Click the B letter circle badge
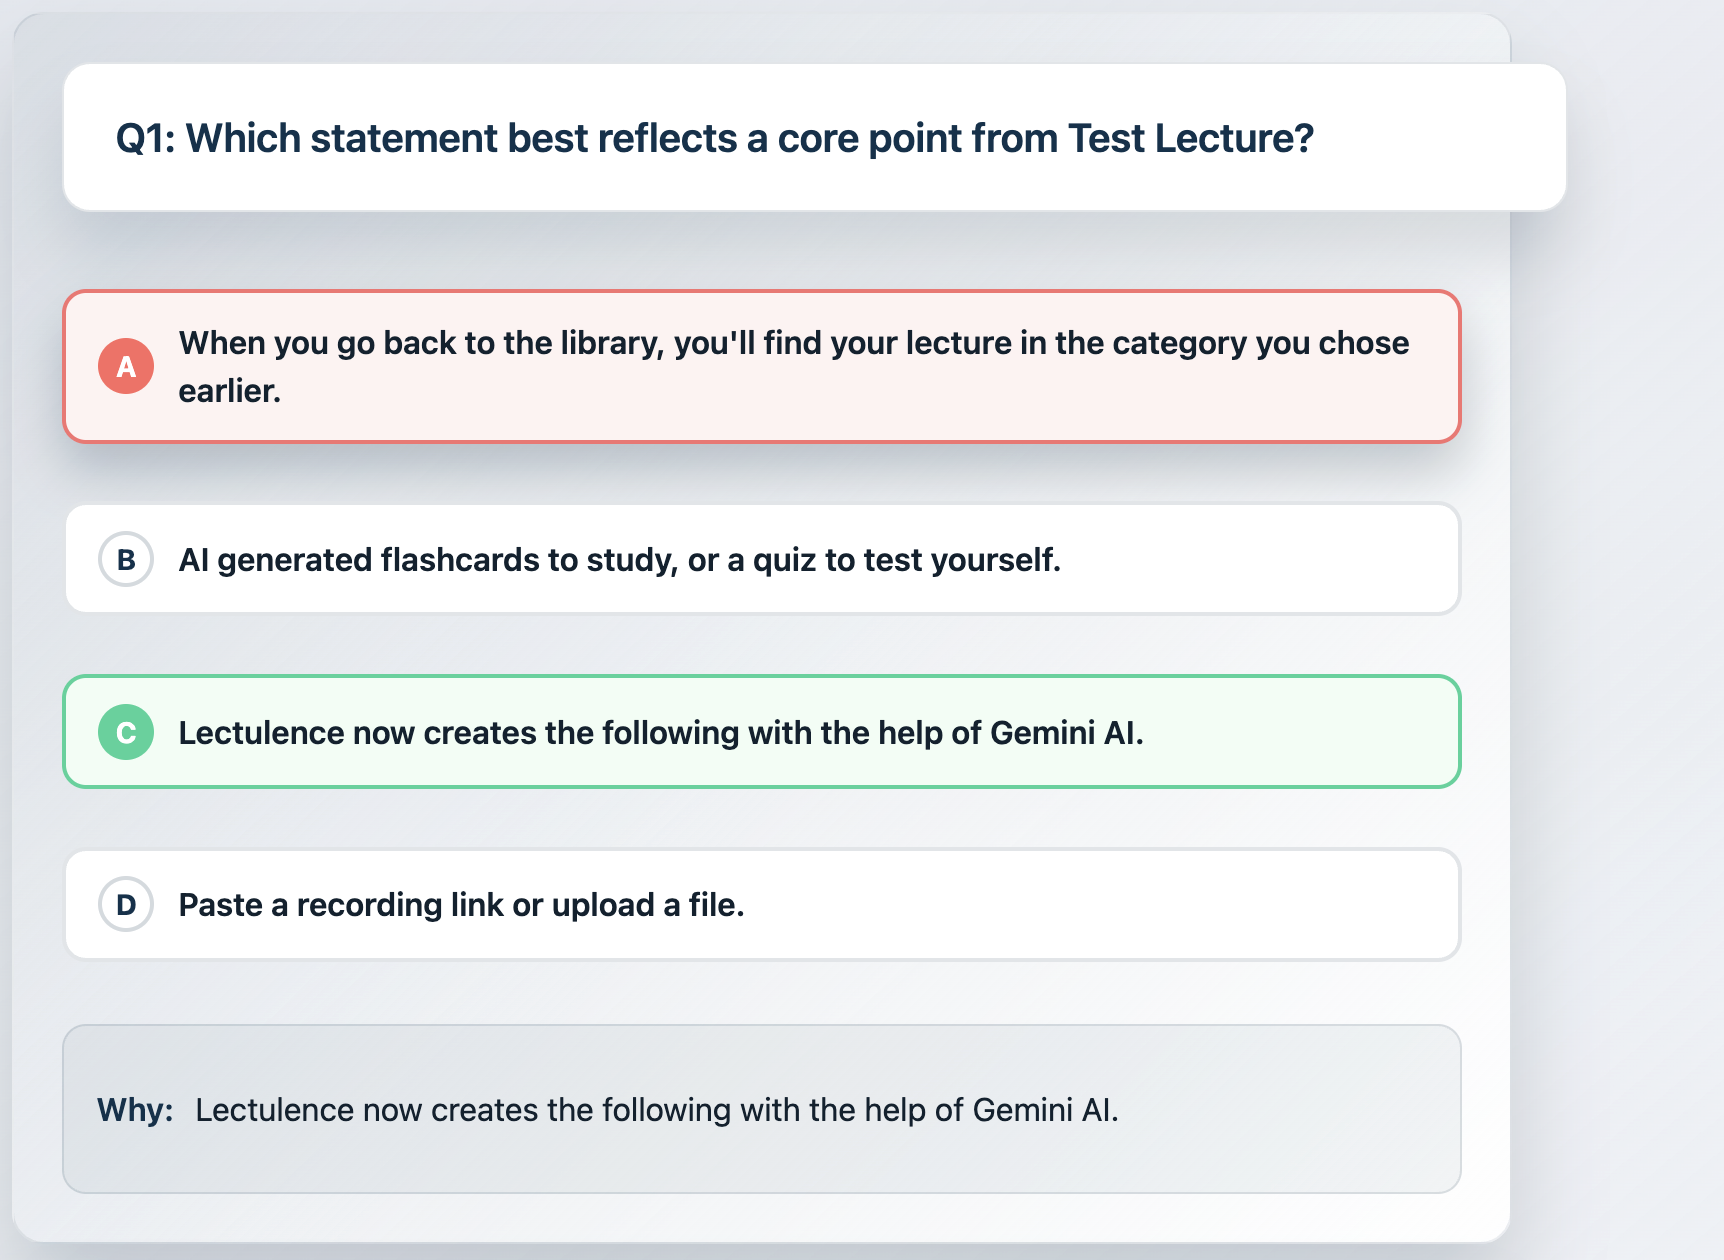 [x=126, y=559]
